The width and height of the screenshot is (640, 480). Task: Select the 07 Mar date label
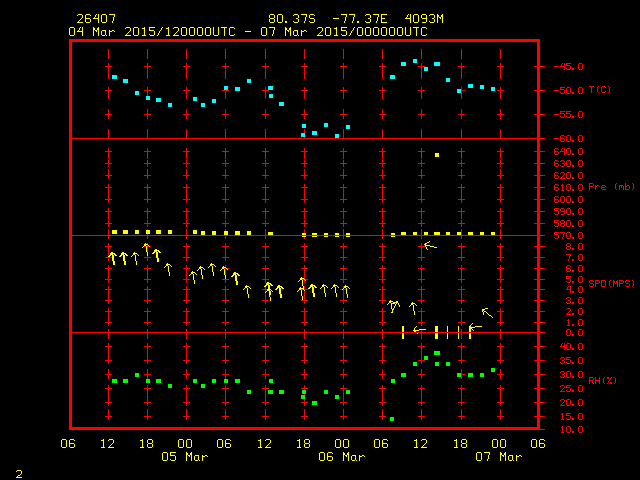[x=498, y=457]
